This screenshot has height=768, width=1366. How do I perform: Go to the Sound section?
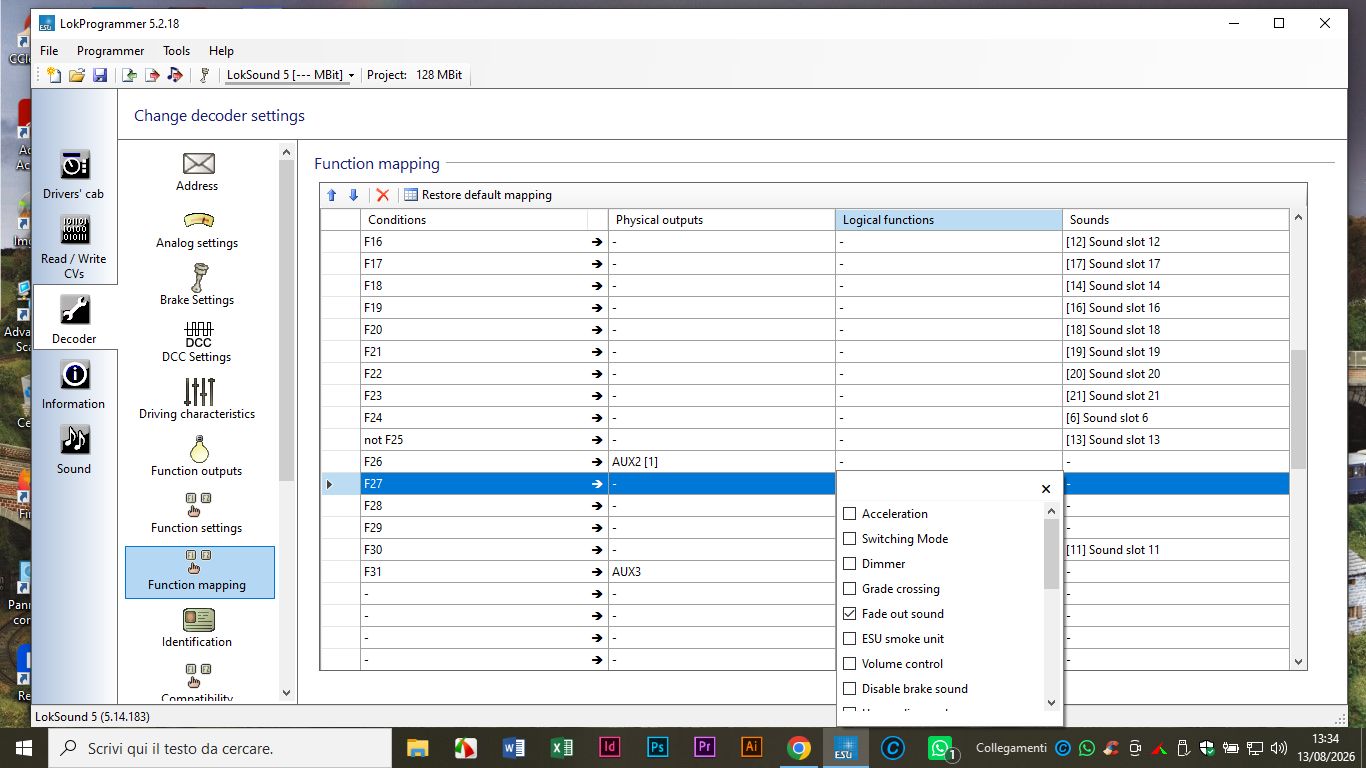tap(74, 450)
